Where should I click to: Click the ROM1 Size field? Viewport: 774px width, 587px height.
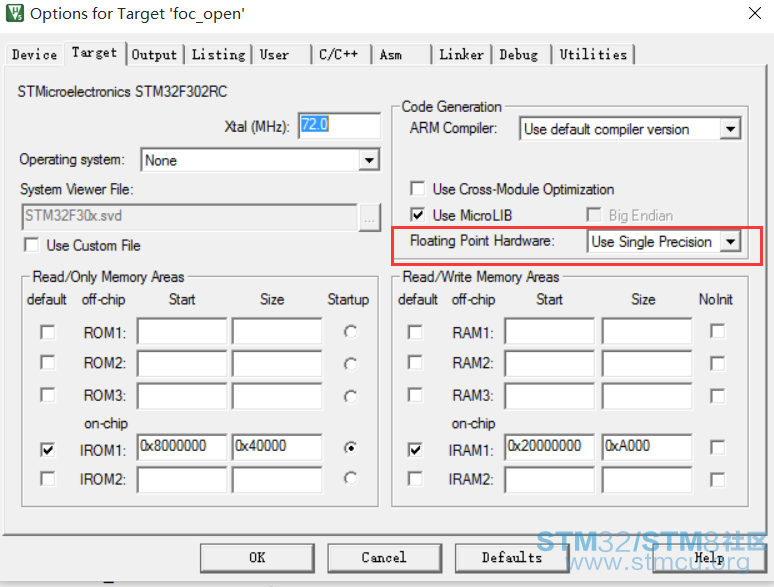pyautogui.click(x=277, y=331)
